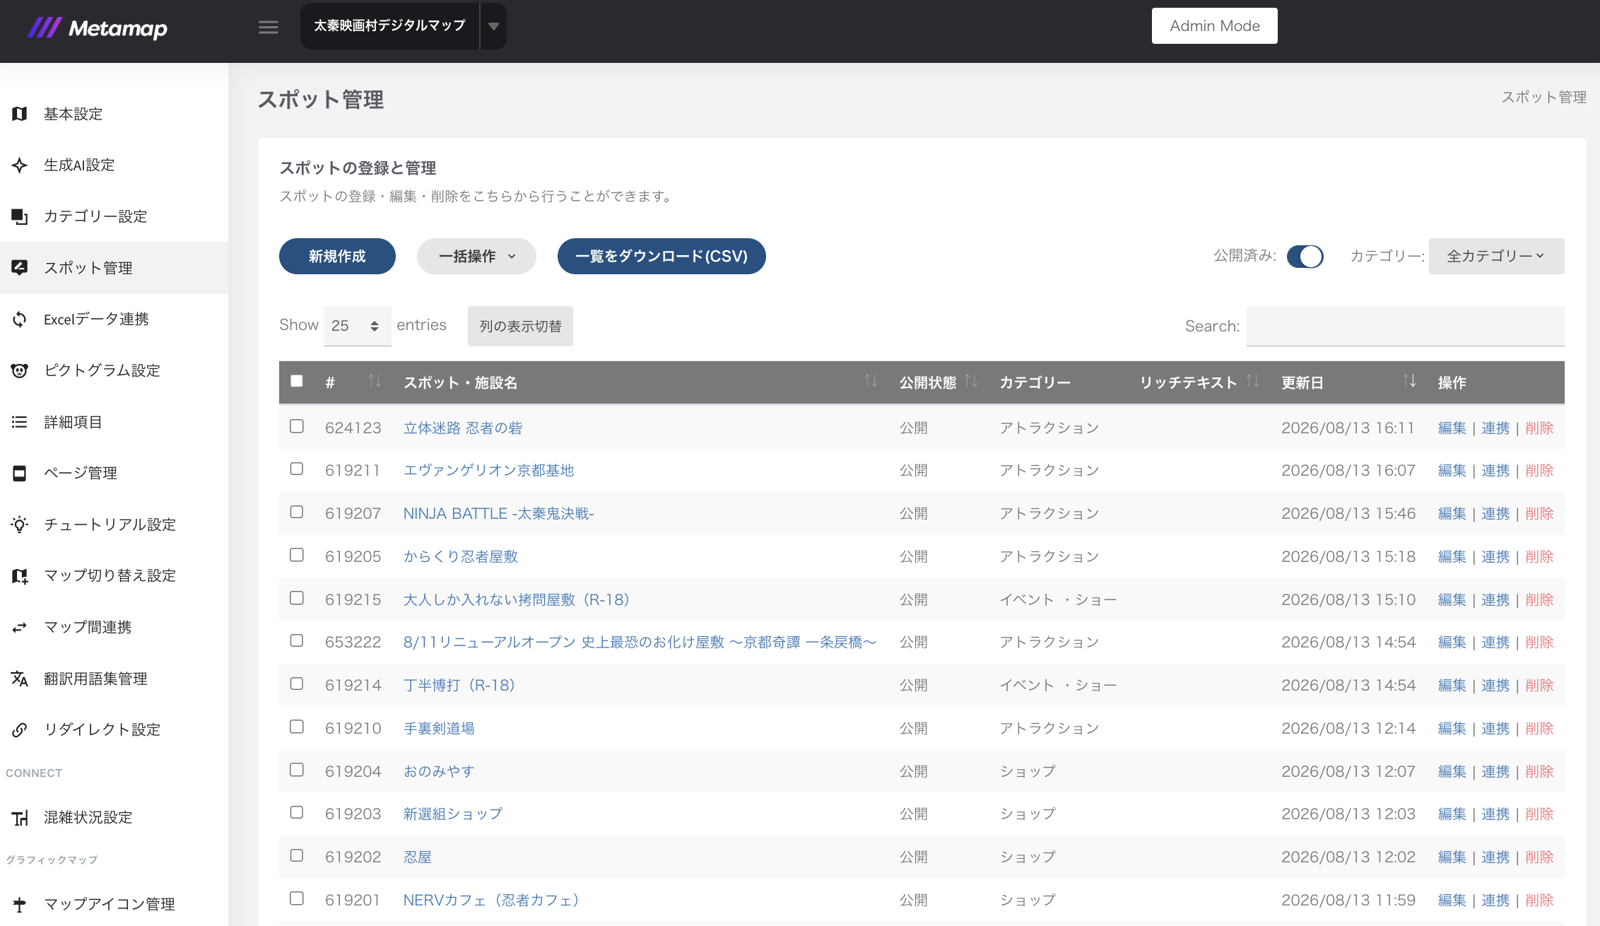Select the checkbox for NINJA BATTLE row
1600x926 pixels.
click(x=297, y=512)
